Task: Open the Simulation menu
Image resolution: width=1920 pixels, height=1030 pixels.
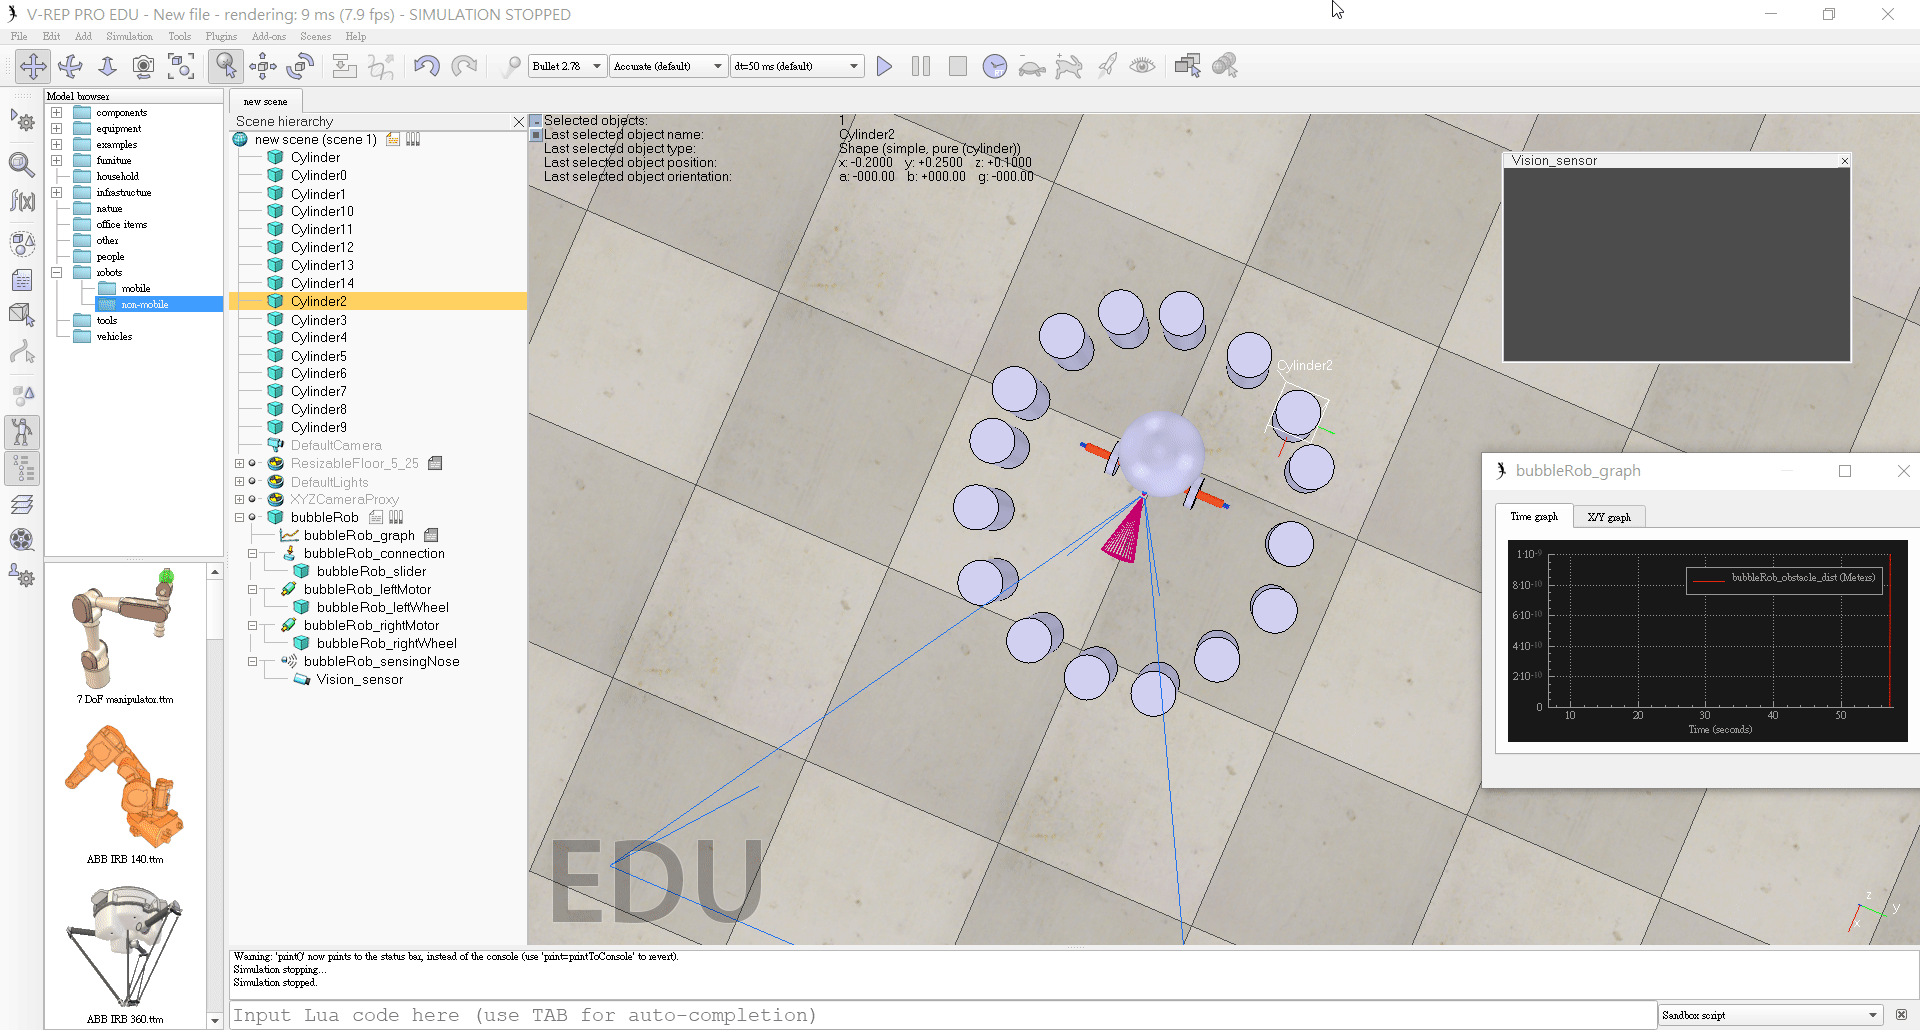Action: [129, 37]
